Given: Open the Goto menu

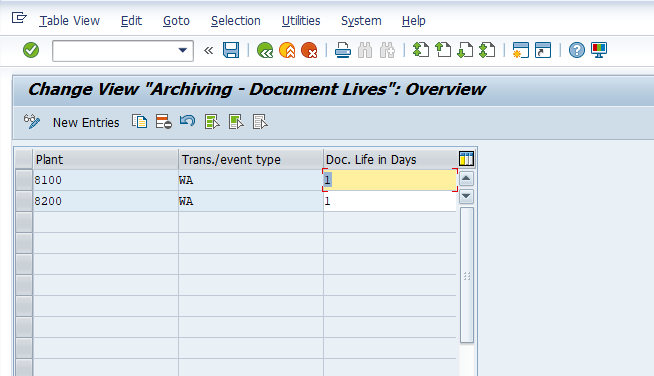Looking at the screenshot, I should [176, 20].
